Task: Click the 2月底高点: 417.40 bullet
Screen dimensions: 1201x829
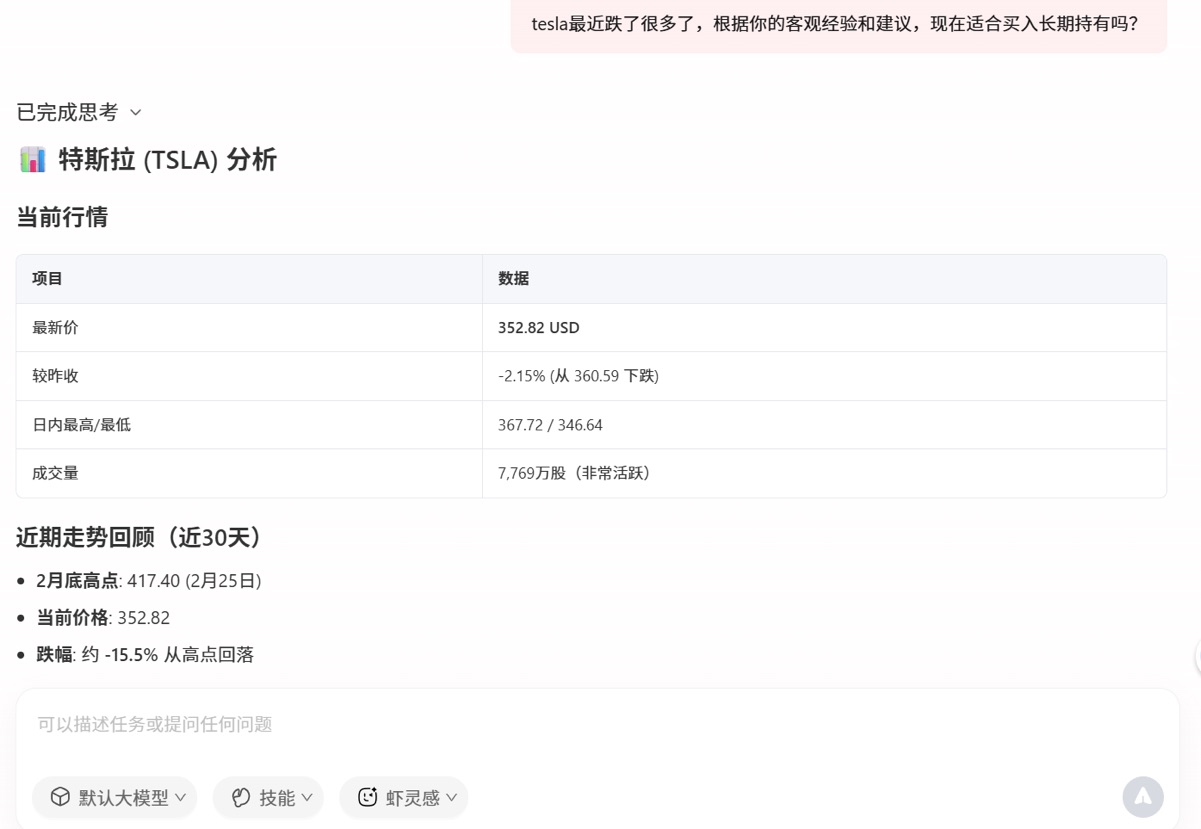Action: point(149,581)
